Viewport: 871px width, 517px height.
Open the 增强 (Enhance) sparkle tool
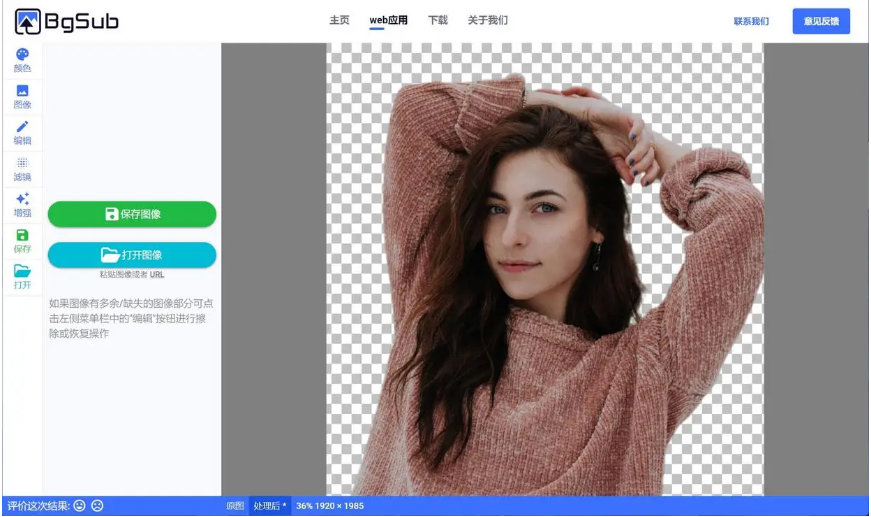pyautogui.click(x=22, y=204)
